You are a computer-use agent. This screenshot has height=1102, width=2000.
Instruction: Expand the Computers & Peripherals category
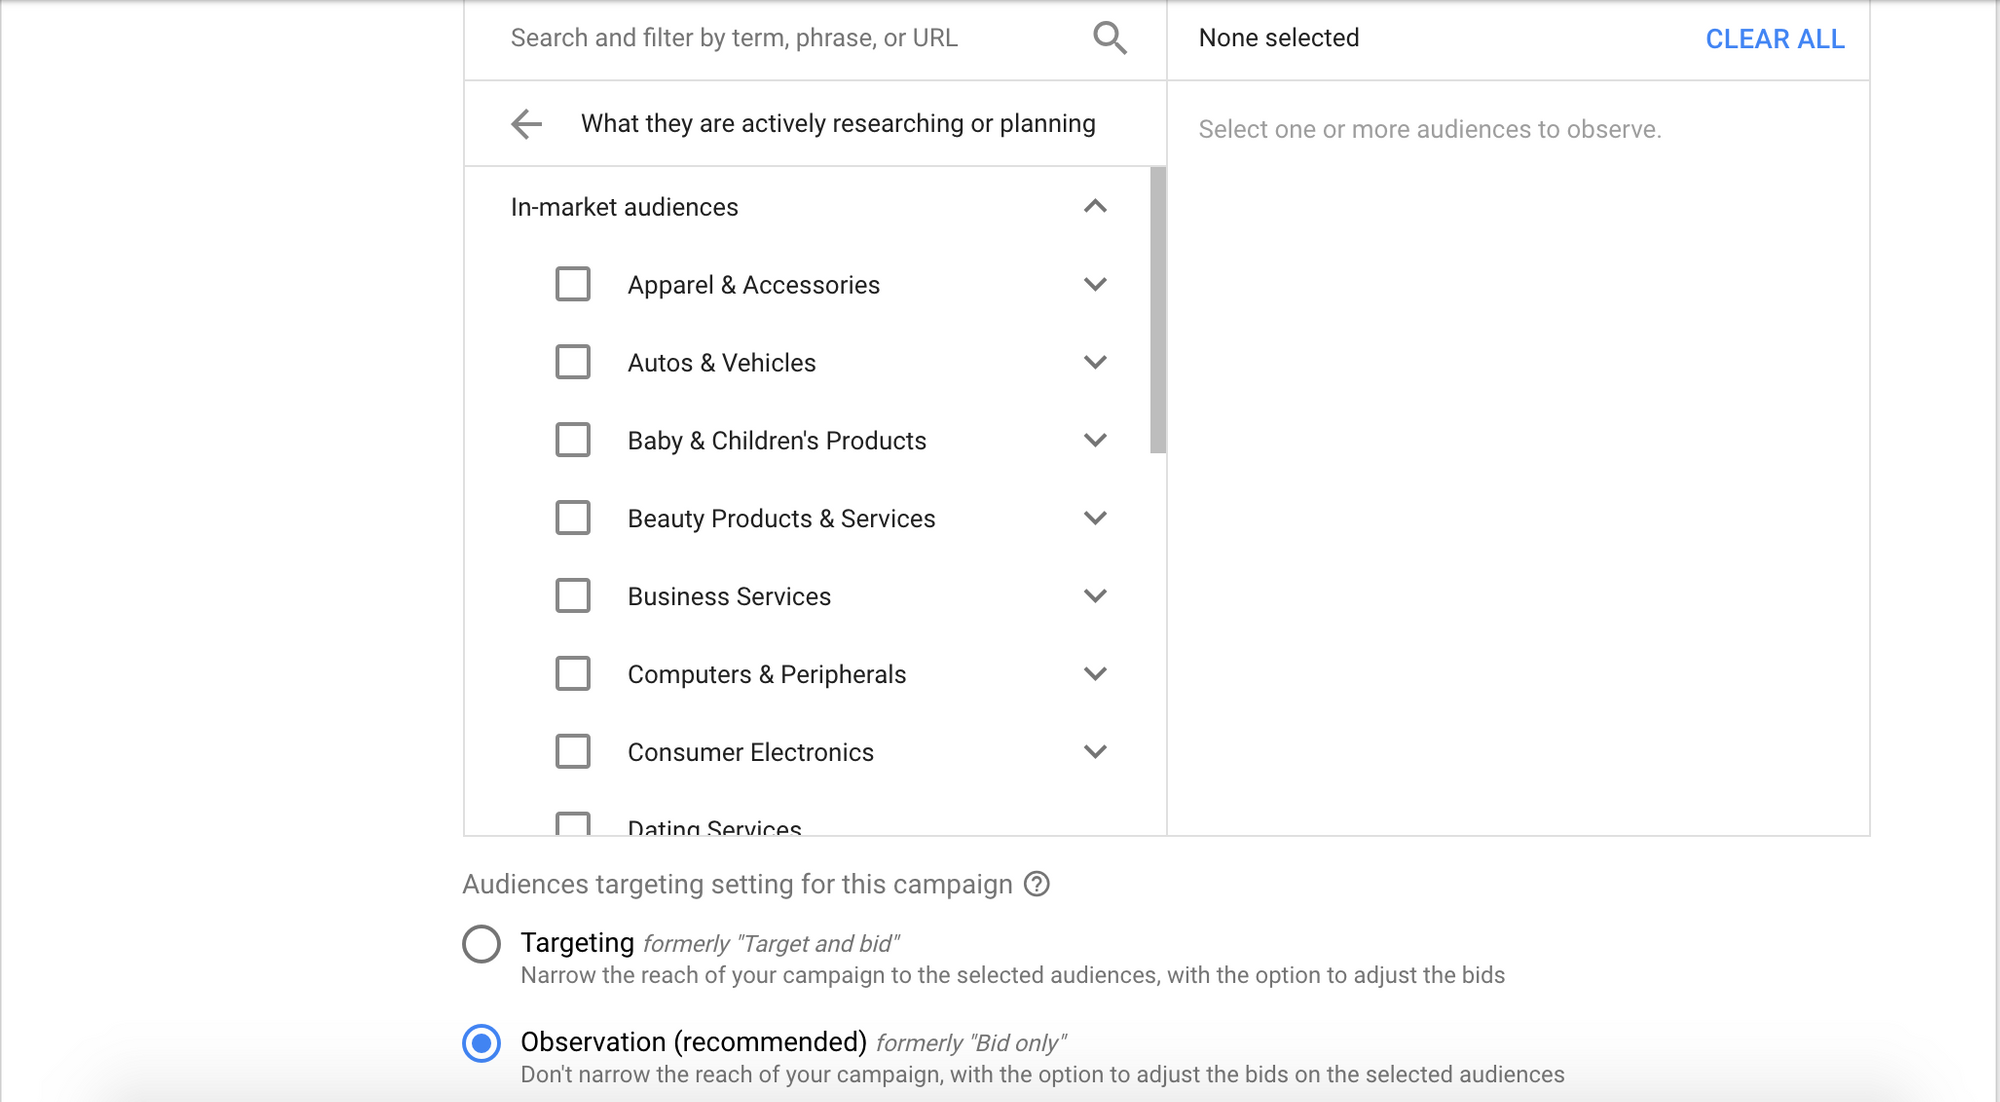click(1096, 673)
